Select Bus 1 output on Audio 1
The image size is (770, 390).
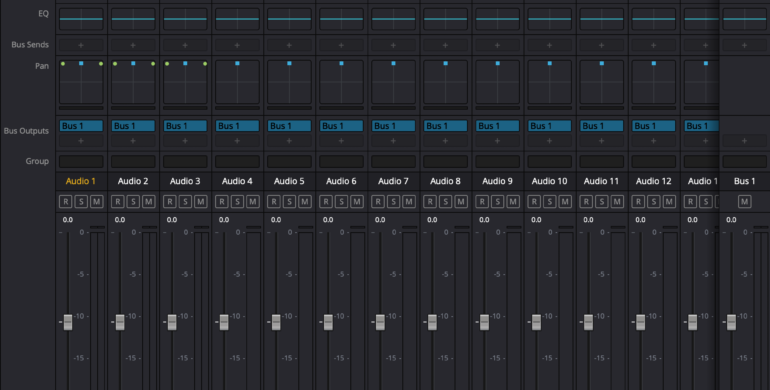(x=81, y=126)
